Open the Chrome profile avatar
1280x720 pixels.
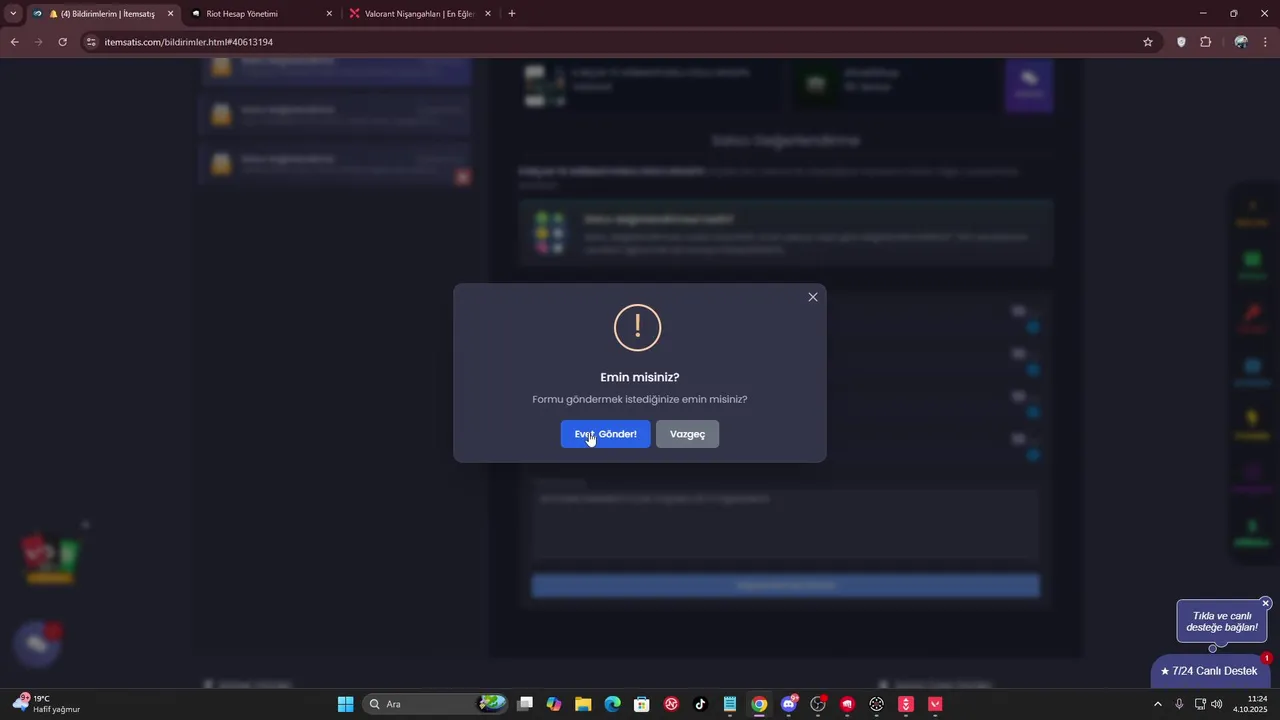point(1241,42)
